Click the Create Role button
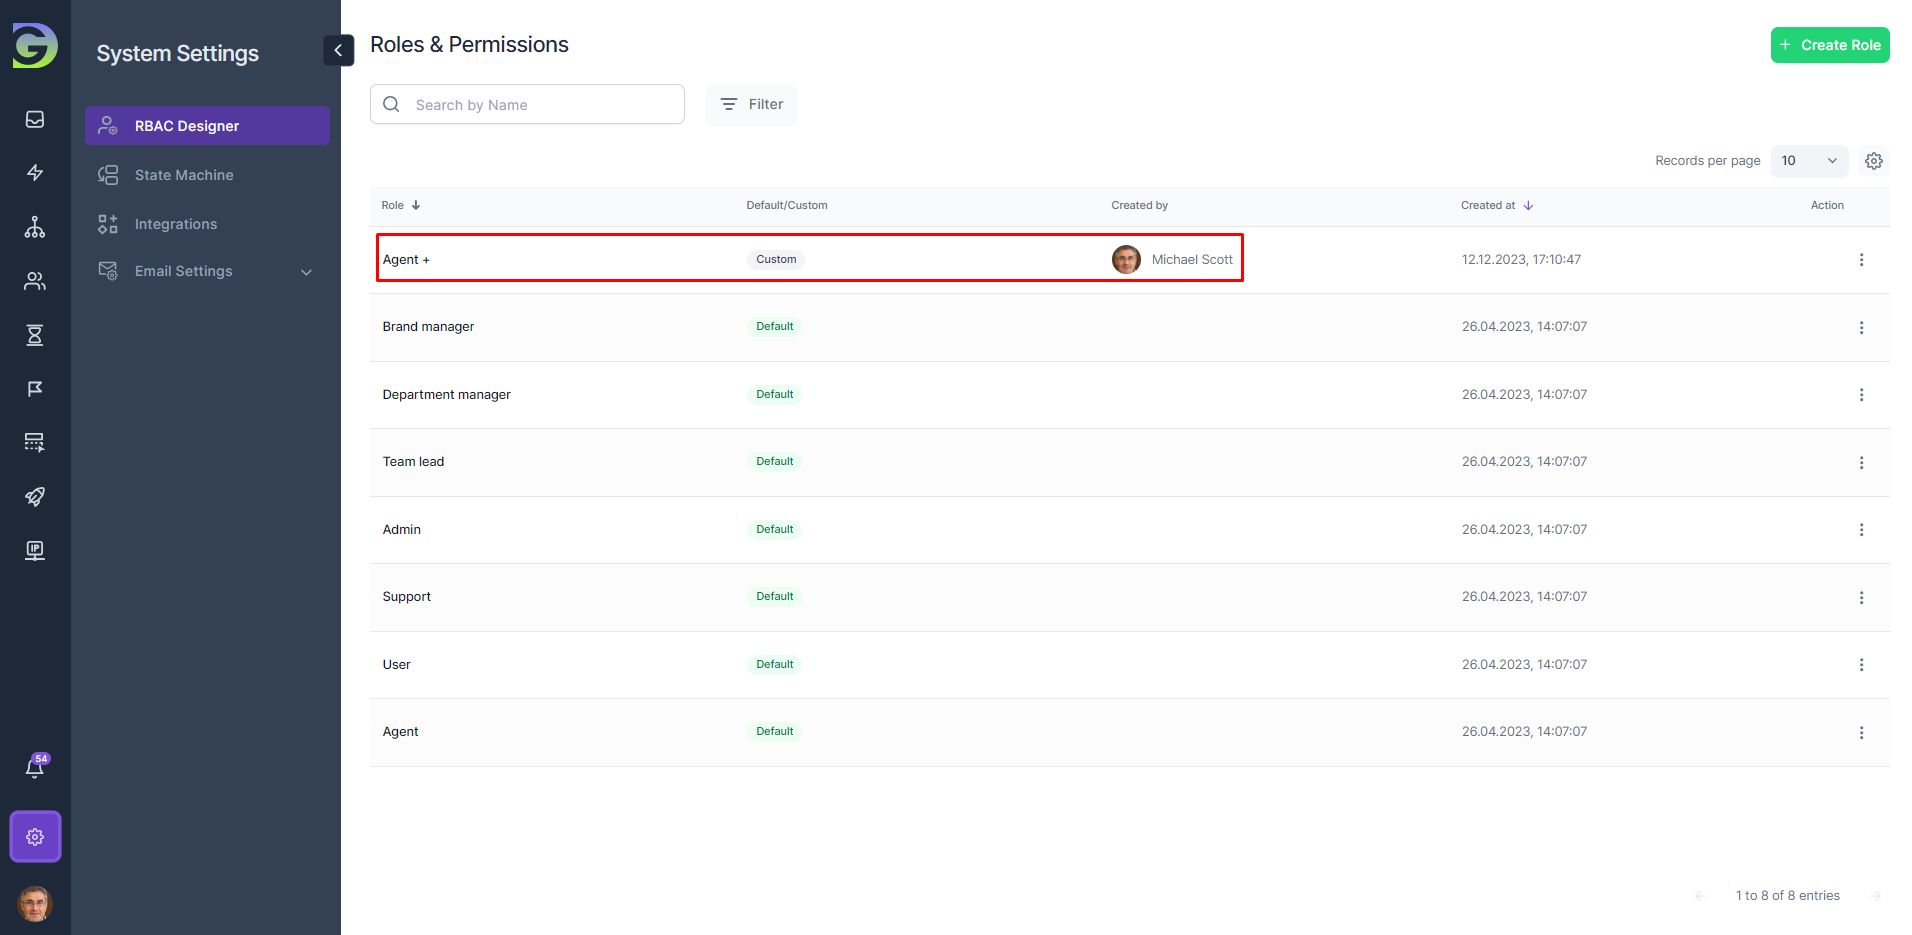Image resolution: width=1912 pixels, height=935 pixels. tap(1829, 45)
